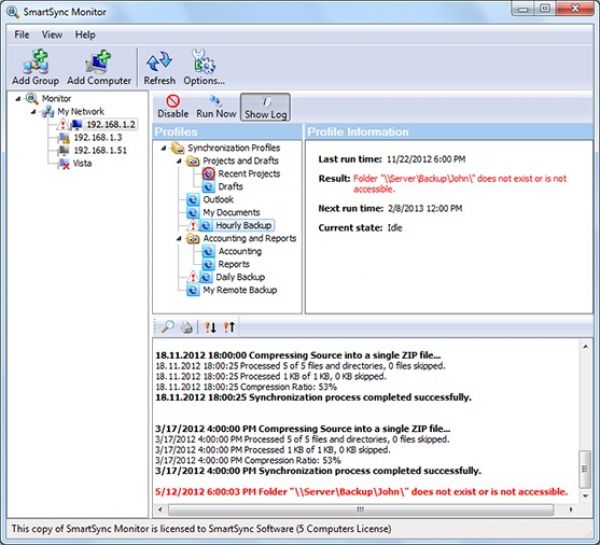Collapse the Synchronization Profiles node
Image resolution: width=600 pixels, height=545 pixels.
tap(164, 148)
